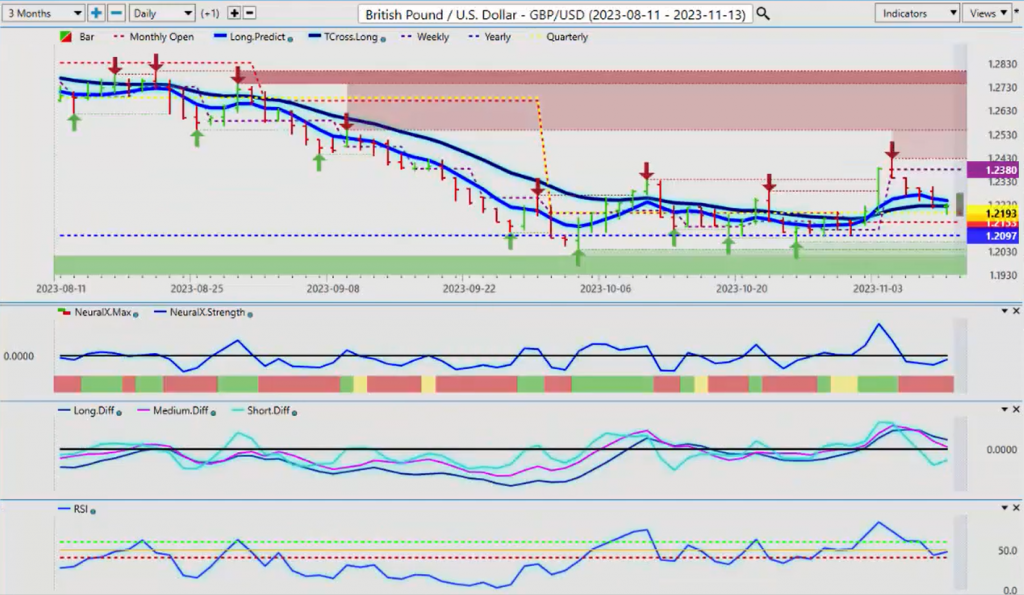Toggle the Long.Predict legend entry

(x=256, y=37)
